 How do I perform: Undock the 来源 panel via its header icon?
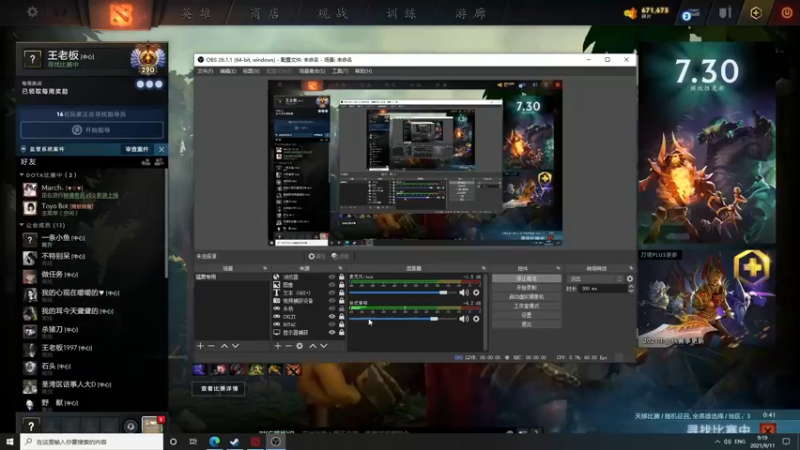[340, 268]
